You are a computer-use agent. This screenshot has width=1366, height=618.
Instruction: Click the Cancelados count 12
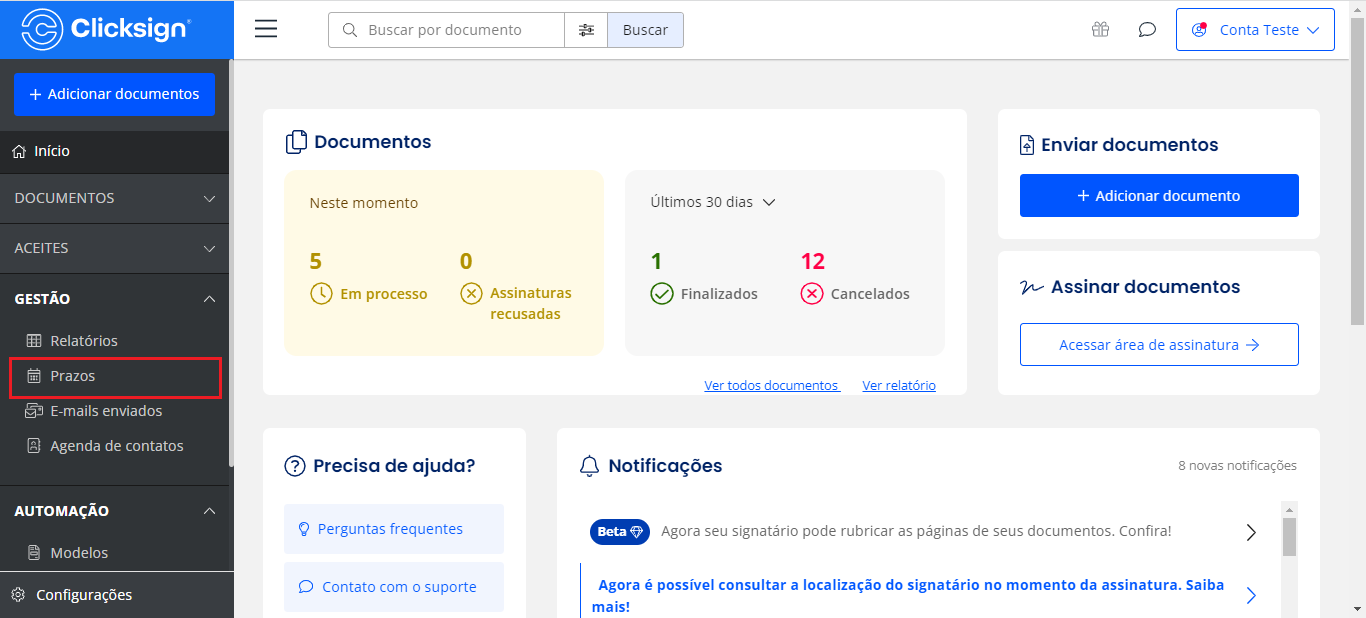[813, 262]
